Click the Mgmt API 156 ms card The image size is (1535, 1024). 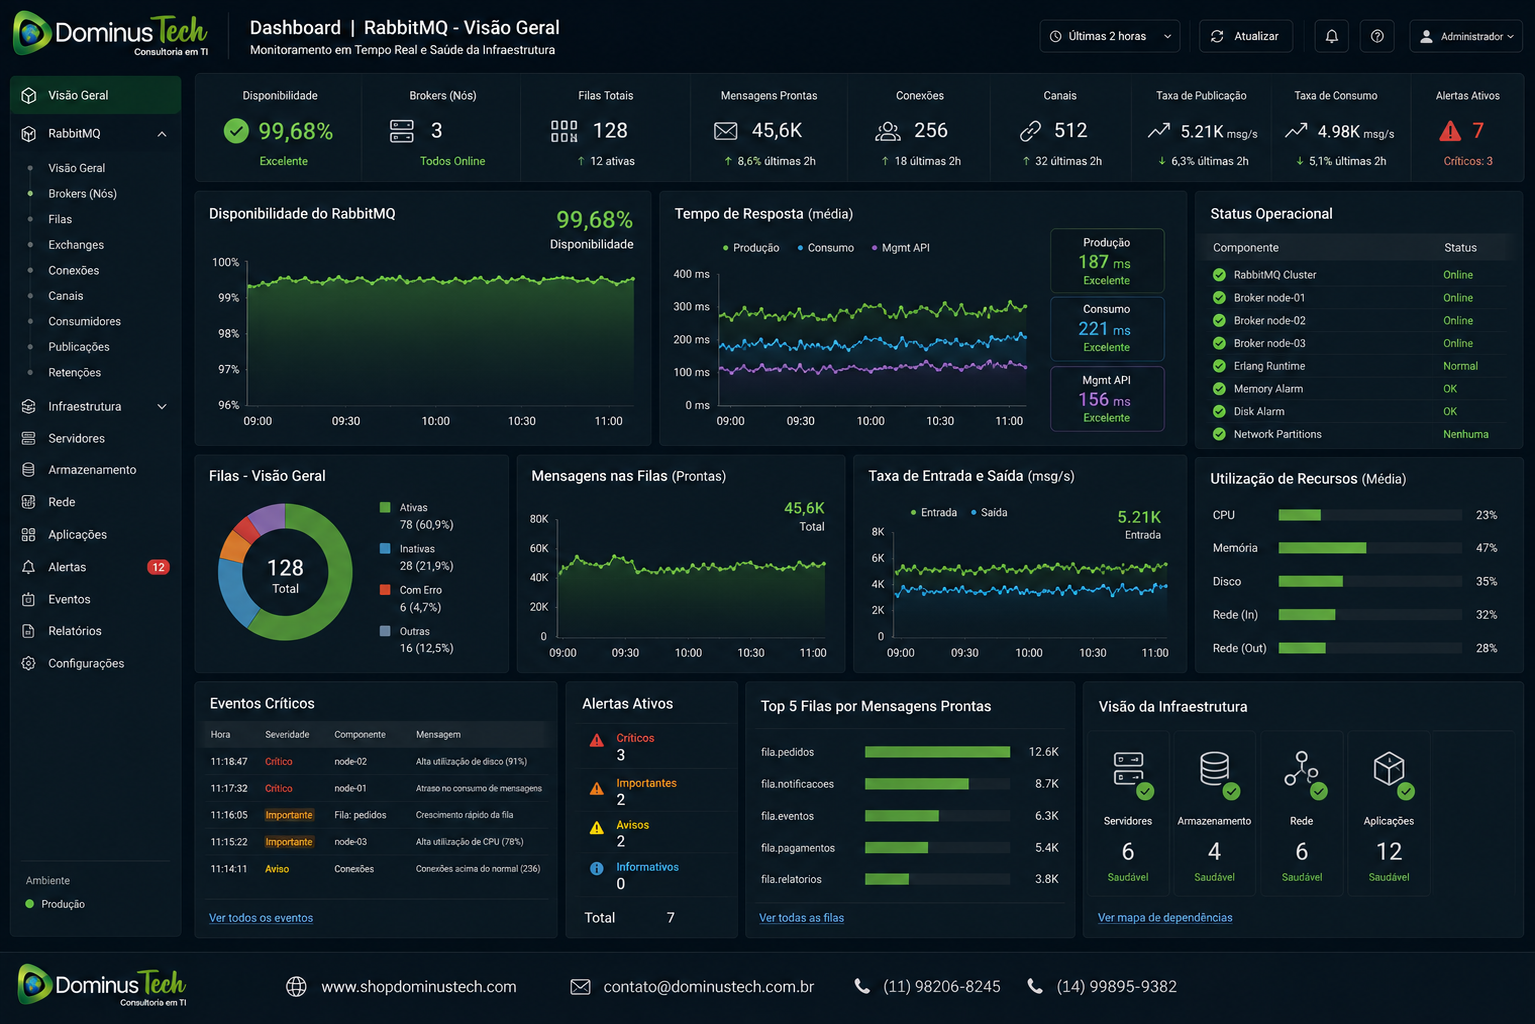(1107, 399)
